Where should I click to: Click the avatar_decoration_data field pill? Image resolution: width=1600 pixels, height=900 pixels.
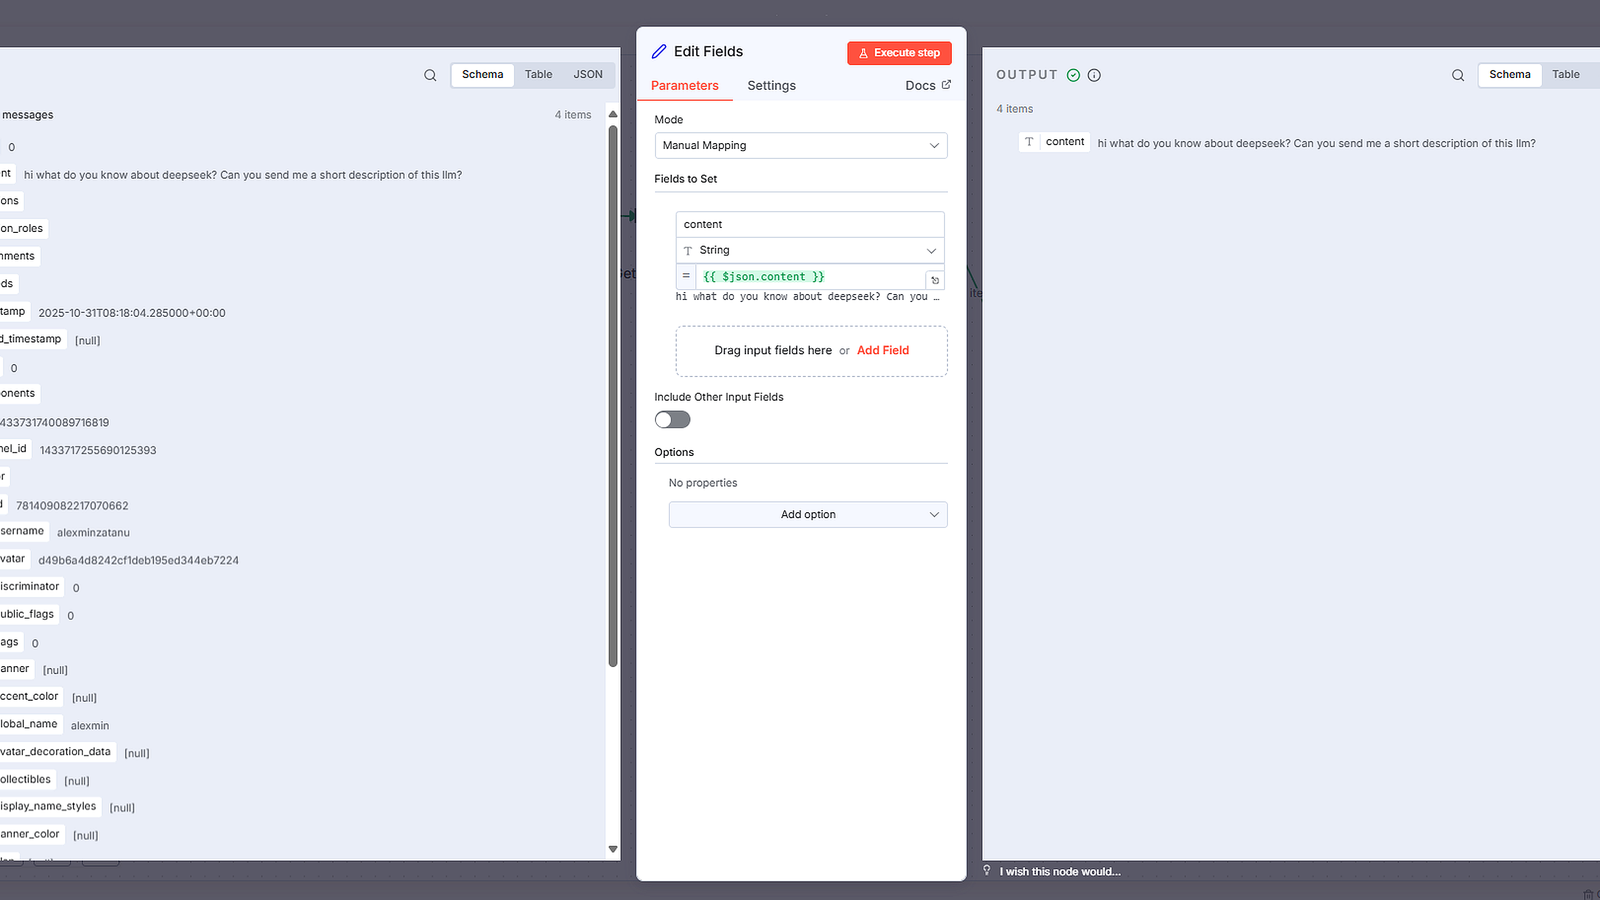click(56, 752)
